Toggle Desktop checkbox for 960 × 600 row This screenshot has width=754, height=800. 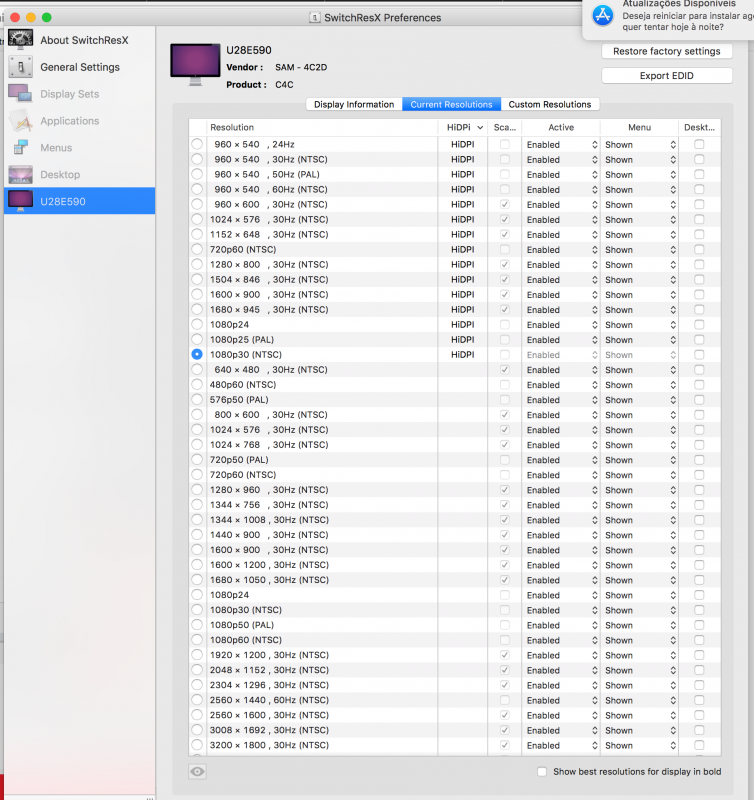[x=699, y=204]
